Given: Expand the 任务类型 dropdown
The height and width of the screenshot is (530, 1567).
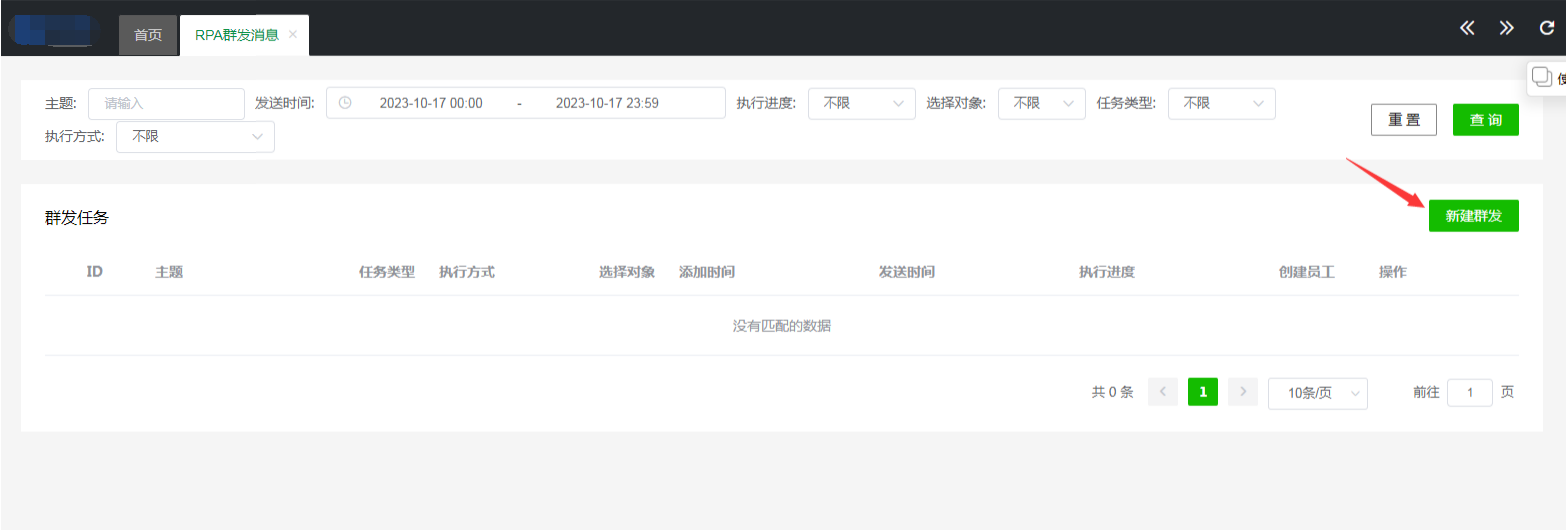Looking at the screenshot, I should pyautogui.click(x=1221, y=103).
